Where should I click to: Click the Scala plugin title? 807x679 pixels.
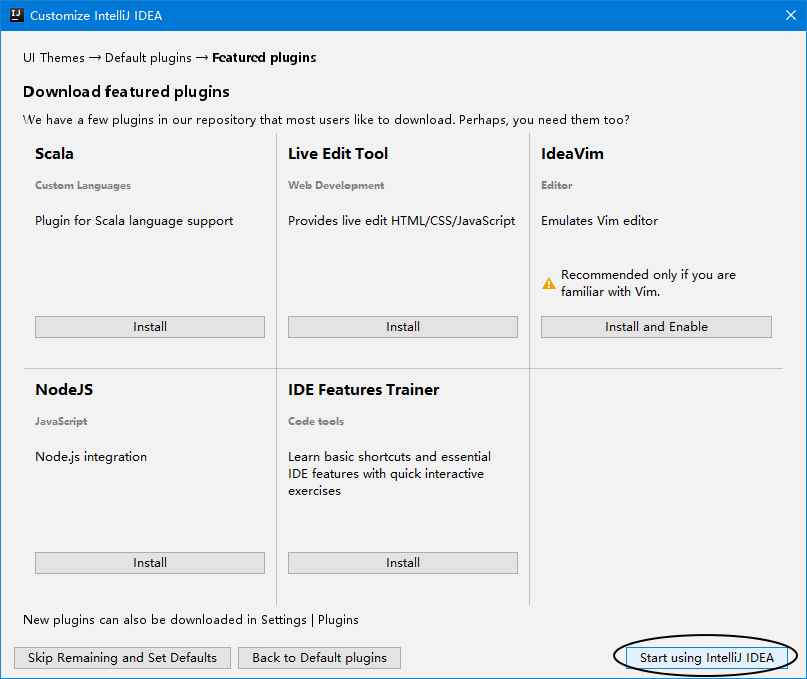point(54,154)
